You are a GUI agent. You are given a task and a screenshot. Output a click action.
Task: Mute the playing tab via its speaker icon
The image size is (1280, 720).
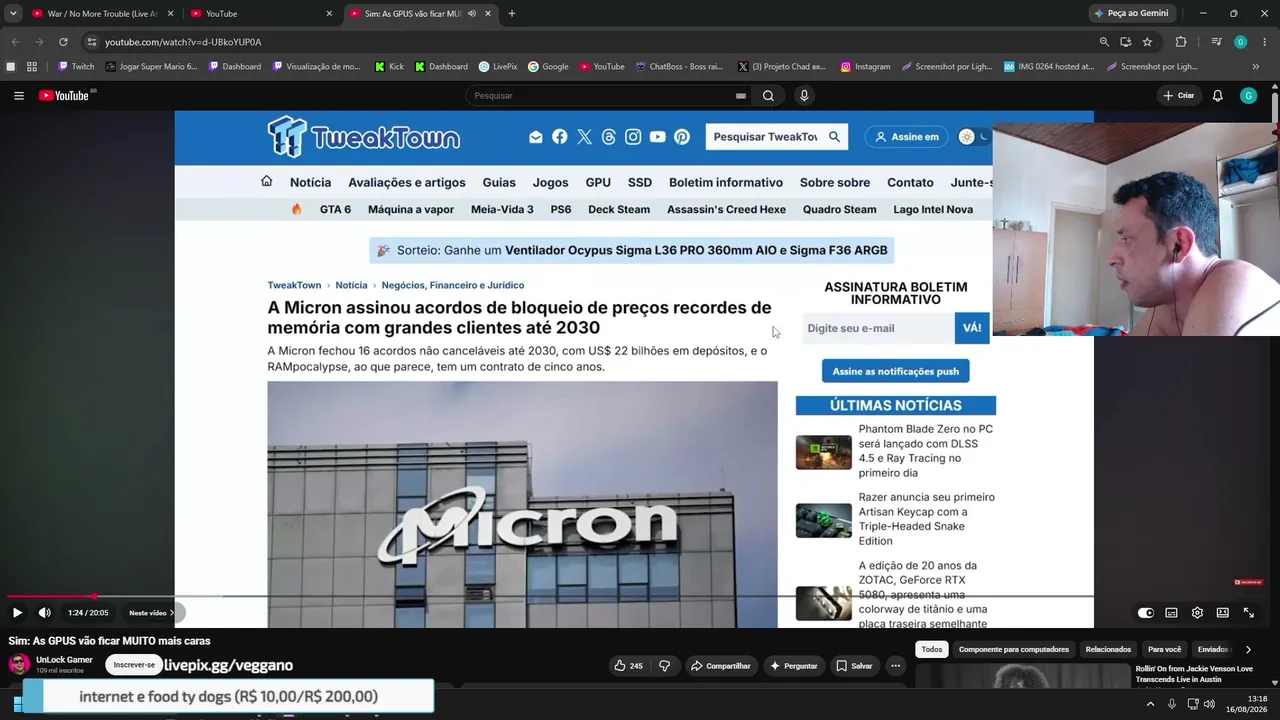tap(472, 14)
